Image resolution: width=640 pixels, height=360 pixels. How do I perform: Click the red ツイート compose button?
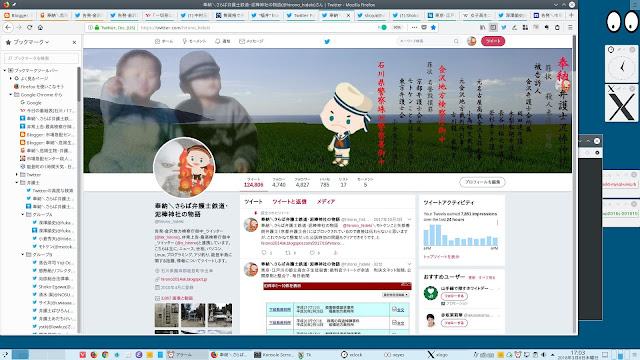[x=493, y=41]
